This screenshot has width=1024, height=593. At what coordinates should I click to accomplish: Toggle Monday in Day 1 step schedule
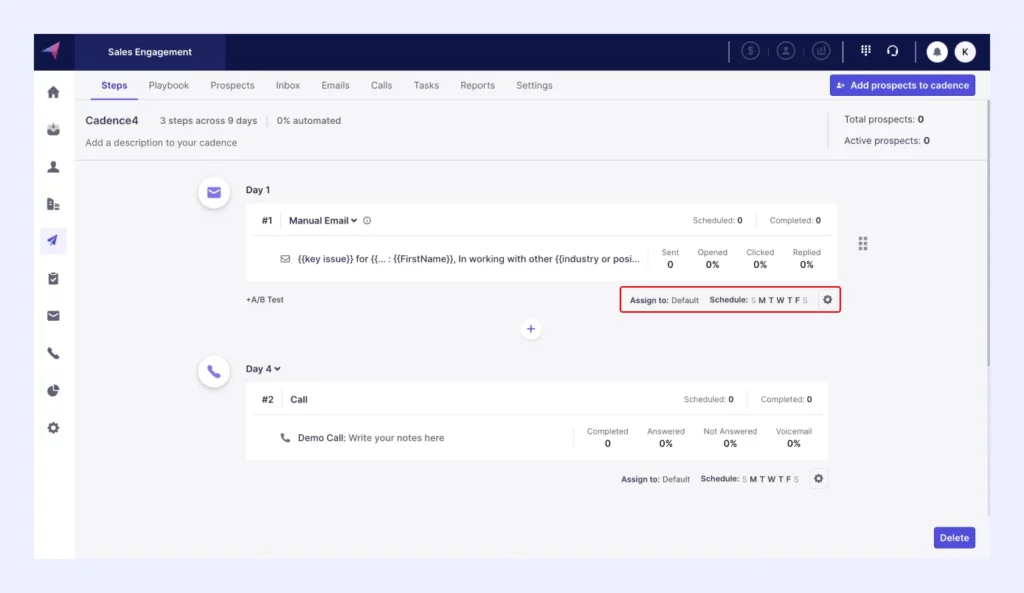pyautogui.click(x=763, y=300)
